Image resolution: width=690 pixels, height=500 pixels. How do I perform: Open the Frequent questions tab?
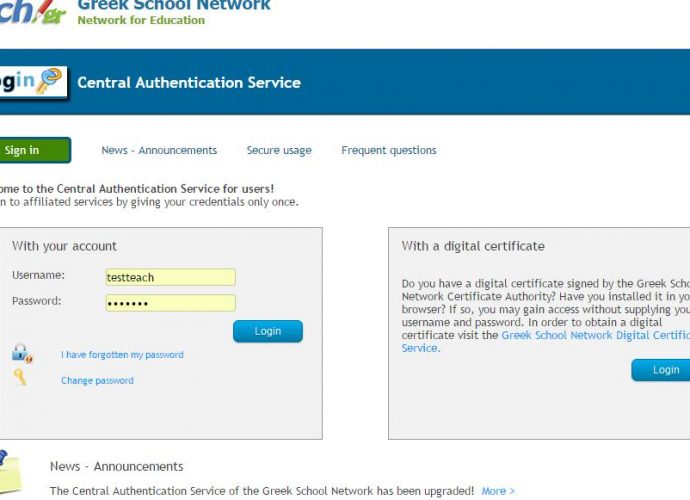click(x=389, y=150)
